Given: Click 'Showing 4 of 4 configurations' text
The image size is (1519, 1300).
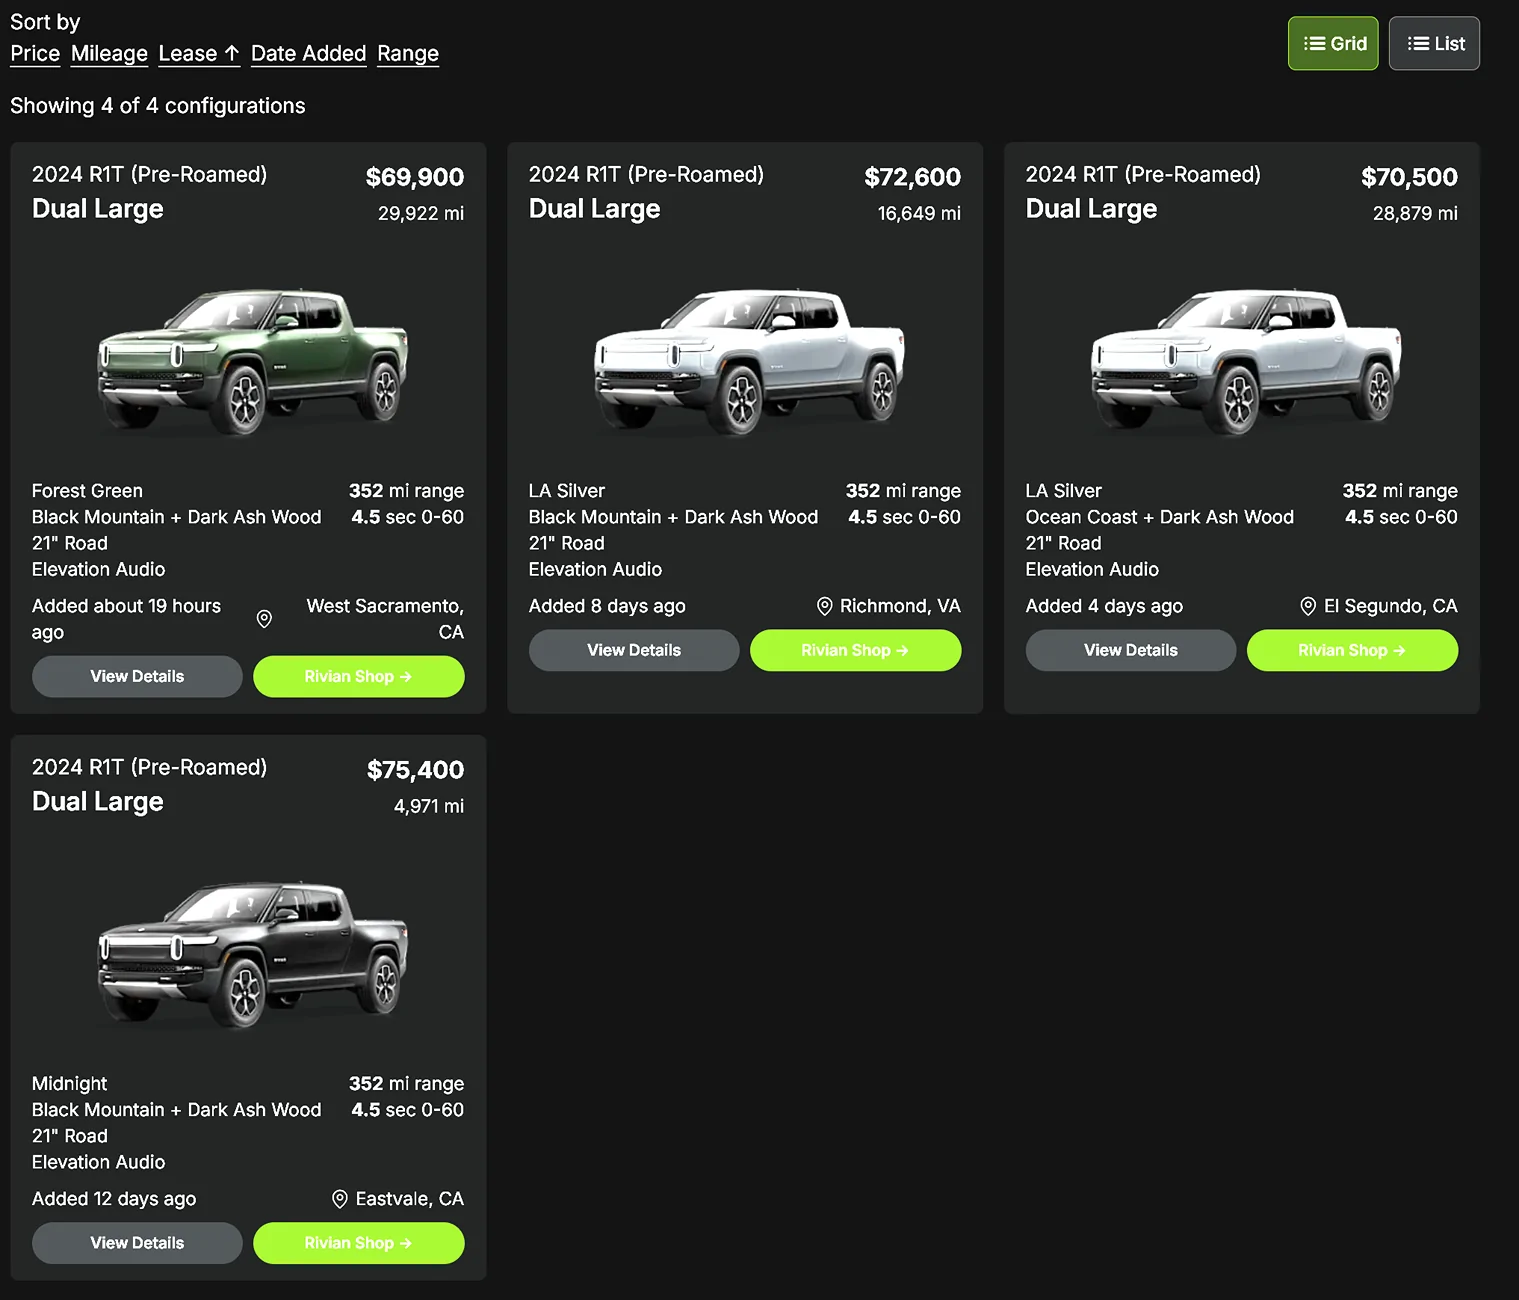Looking at the screenshot, I should (x=158, y=106).
